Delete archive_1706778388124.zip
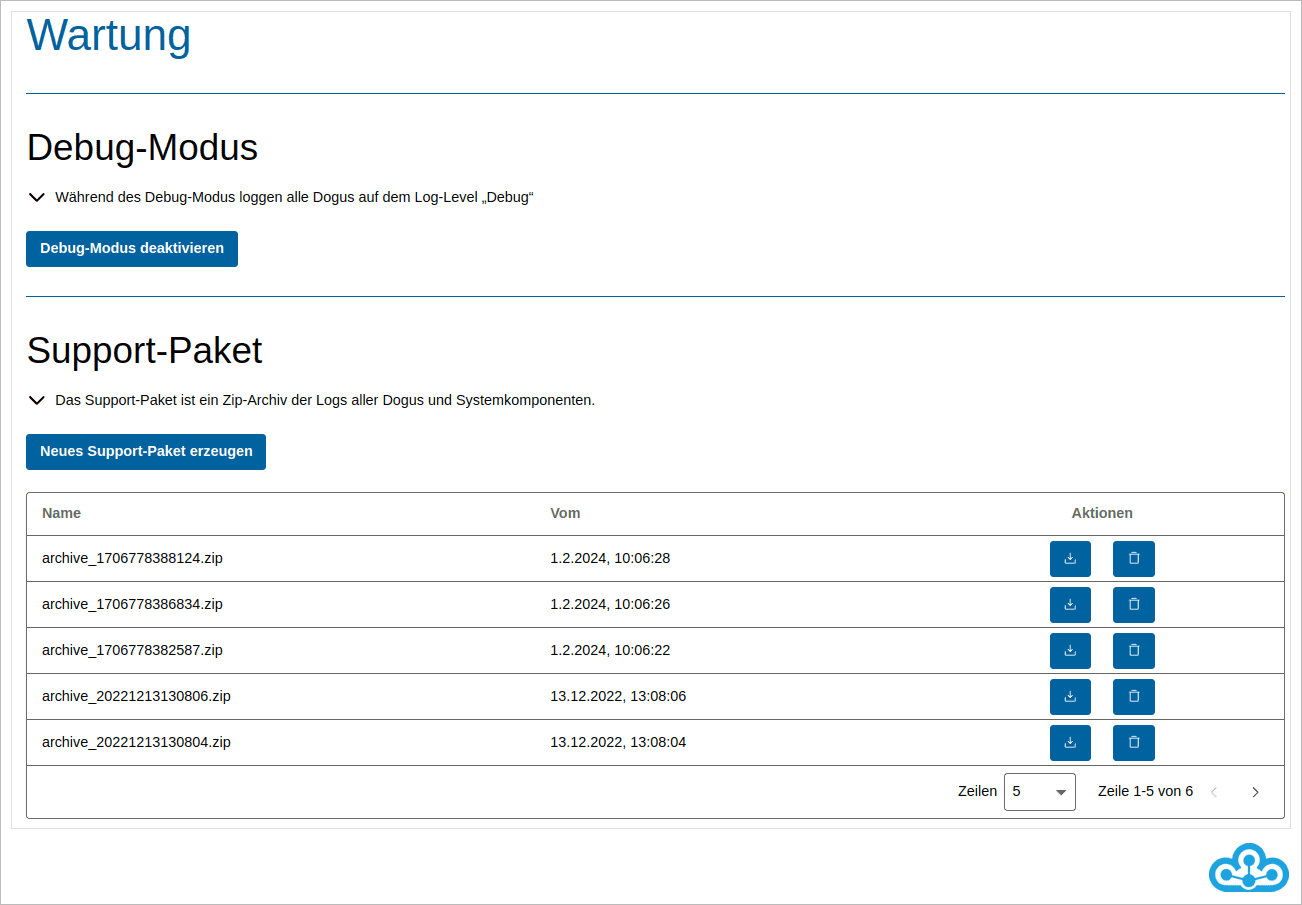Image resolution: width=1302 pixels, height=905 pixels. [x=1133, y=559]
